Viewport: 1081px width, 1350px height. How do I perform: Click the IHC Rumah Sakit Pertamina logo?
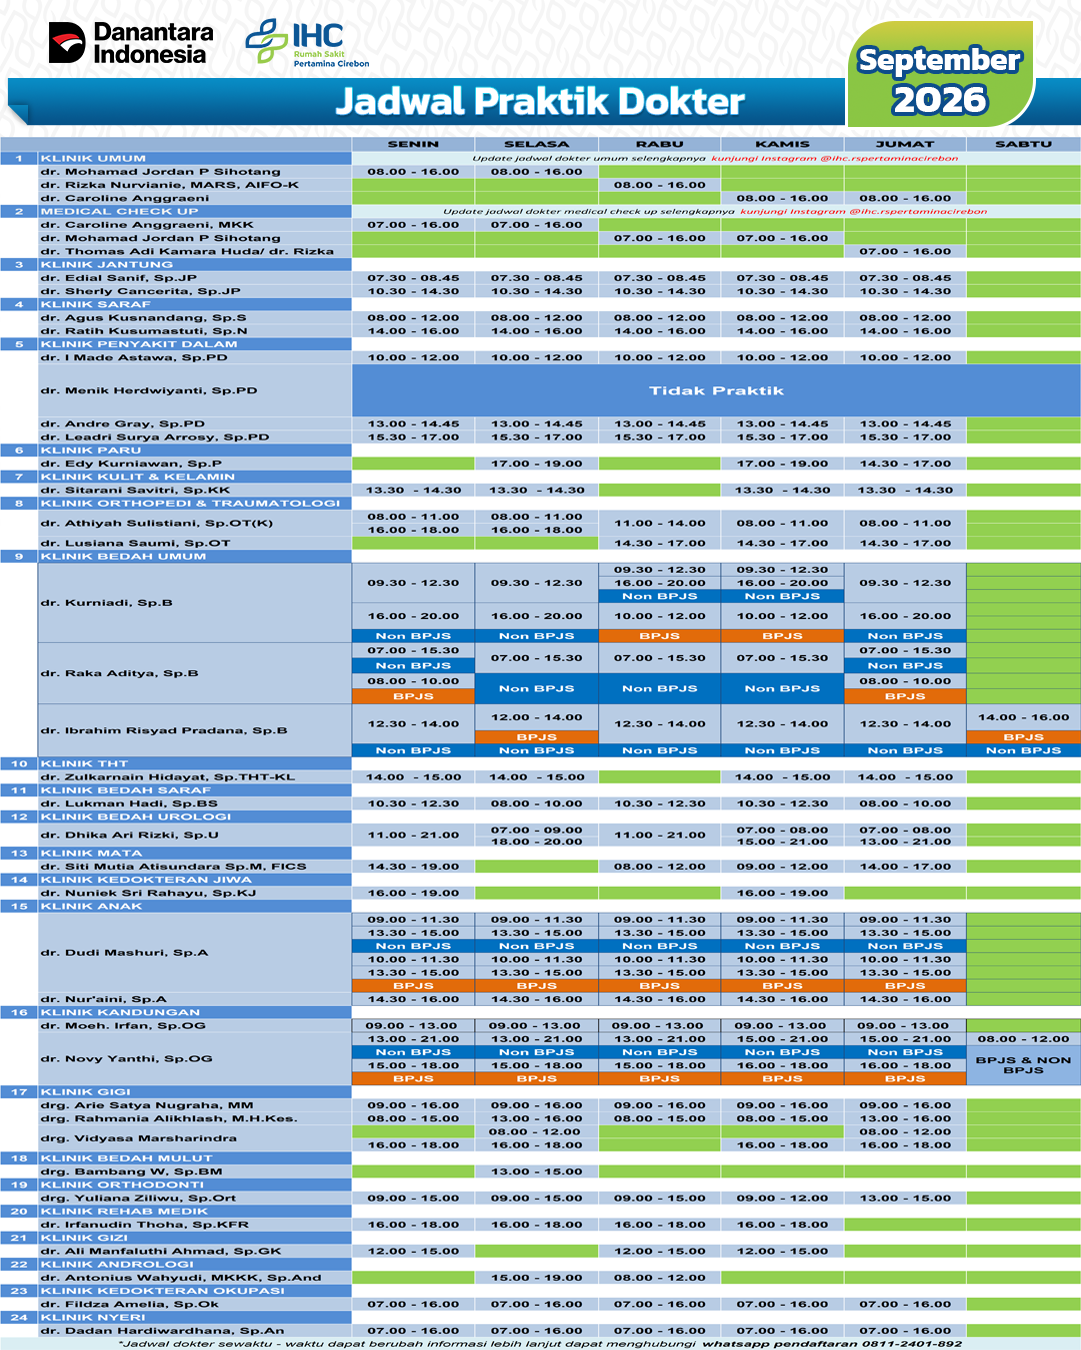pos(307,42)
